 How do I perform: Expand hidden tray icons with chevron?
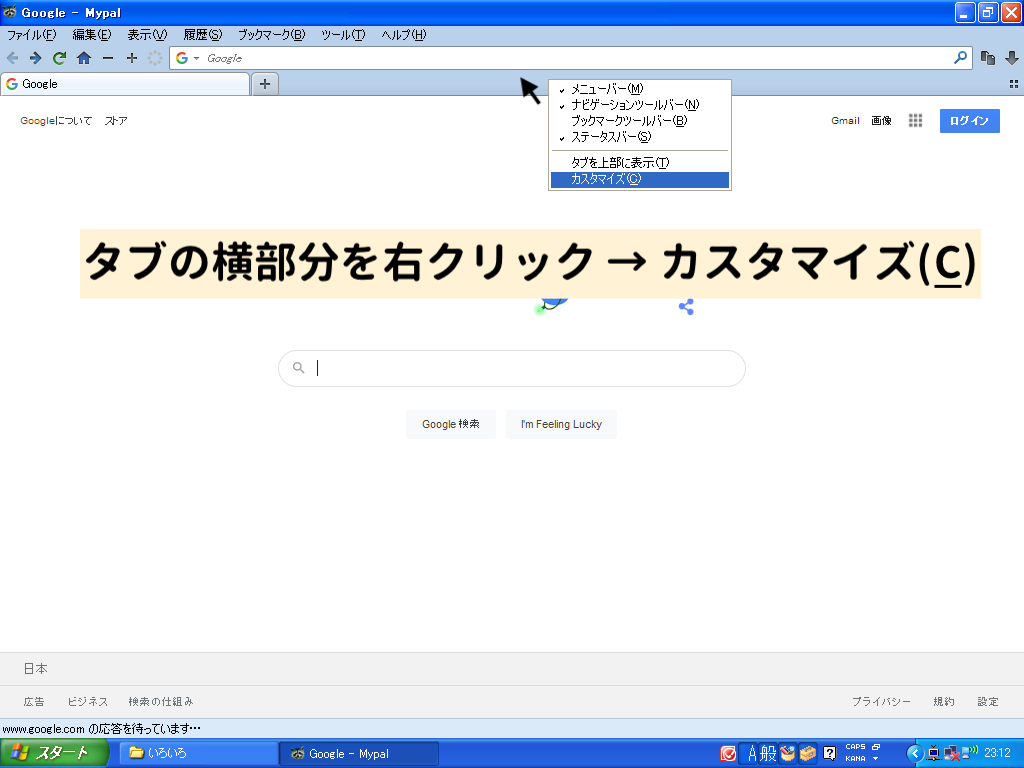[915, 754]
